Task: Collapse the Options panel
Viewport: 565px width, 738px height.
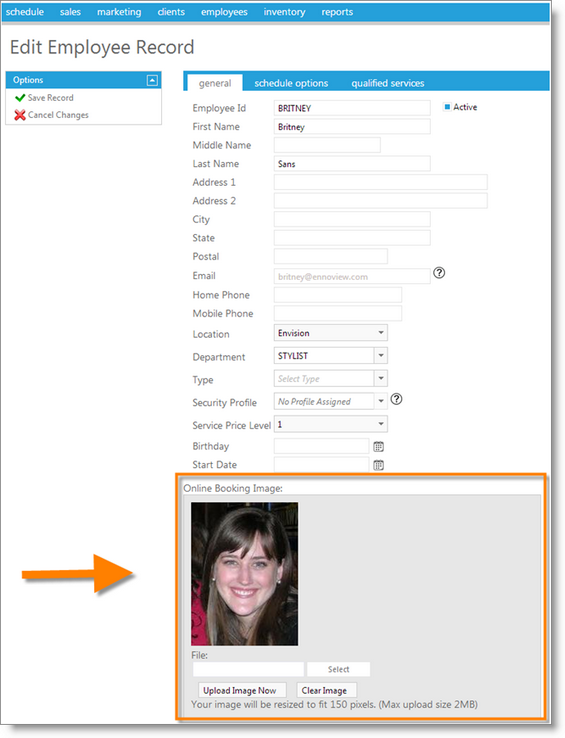Action: (x=152, y=80)
